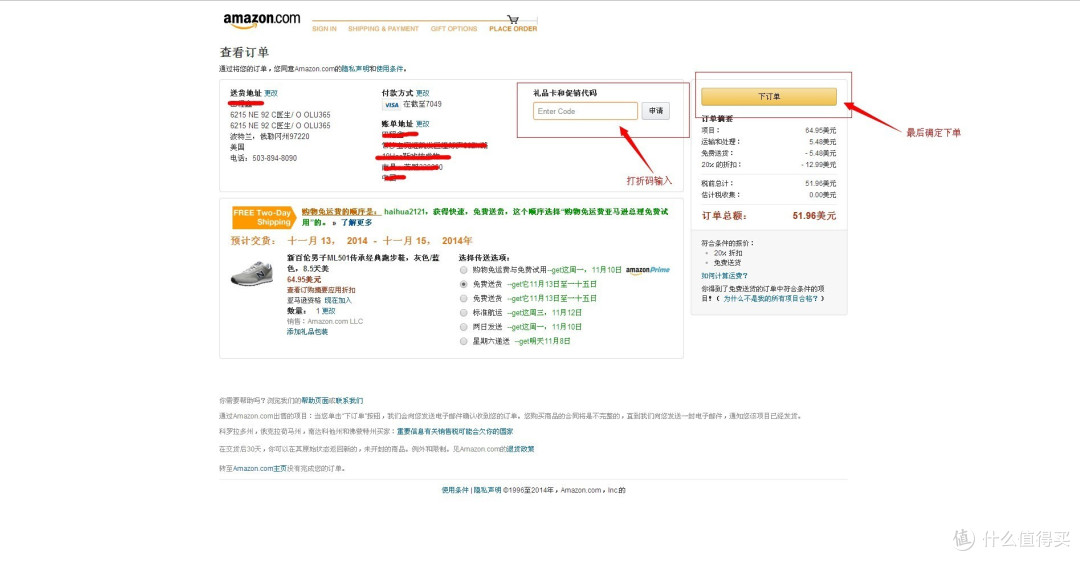Click the 销售: Amazon.com LLC seller text
Screen dimensions: 1080x561
(324, 321)
